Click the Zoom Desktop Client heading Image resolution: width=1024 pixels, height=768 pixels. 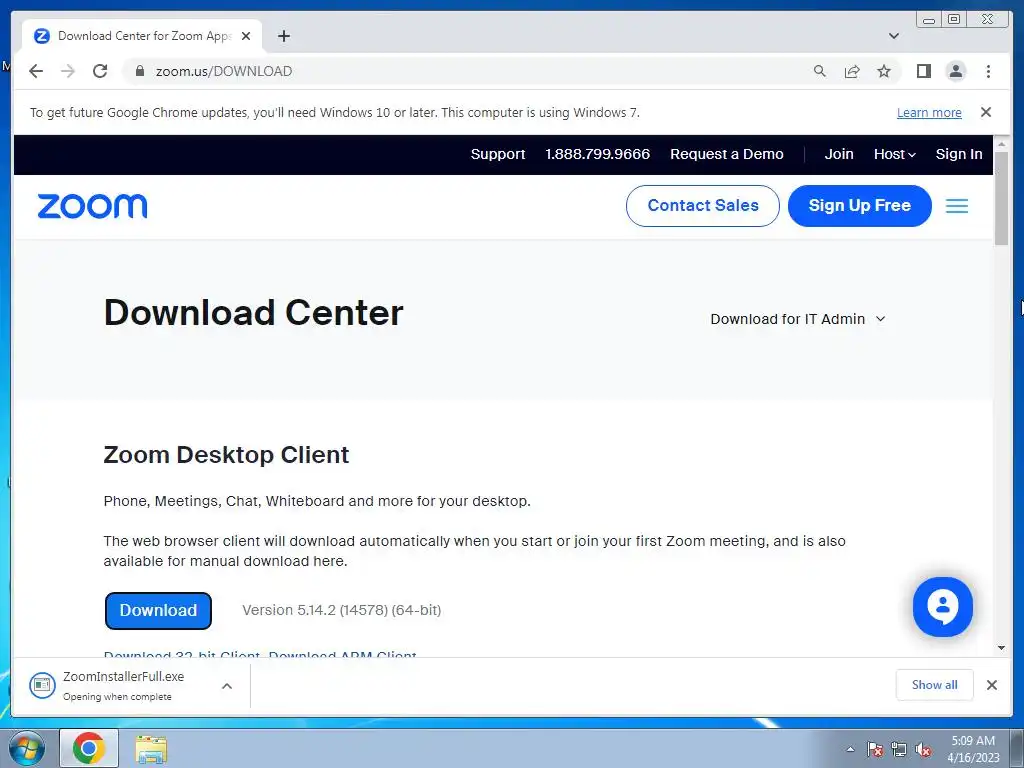coord(226,455)
